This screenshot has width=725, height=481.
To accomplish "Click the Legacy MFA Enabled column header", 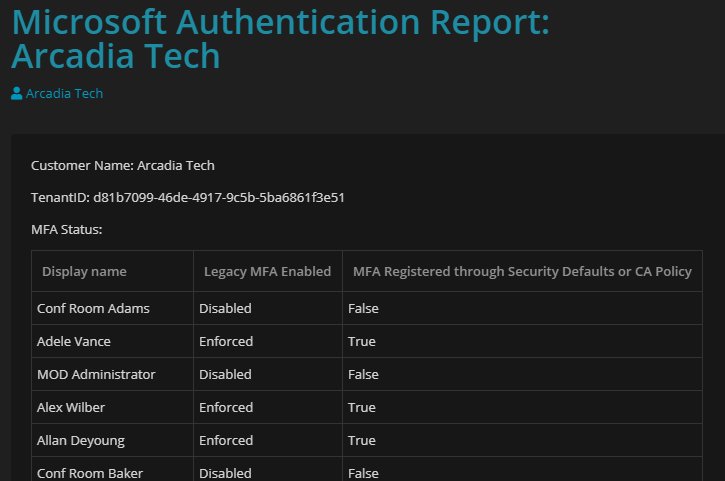I will click(267, 271).
